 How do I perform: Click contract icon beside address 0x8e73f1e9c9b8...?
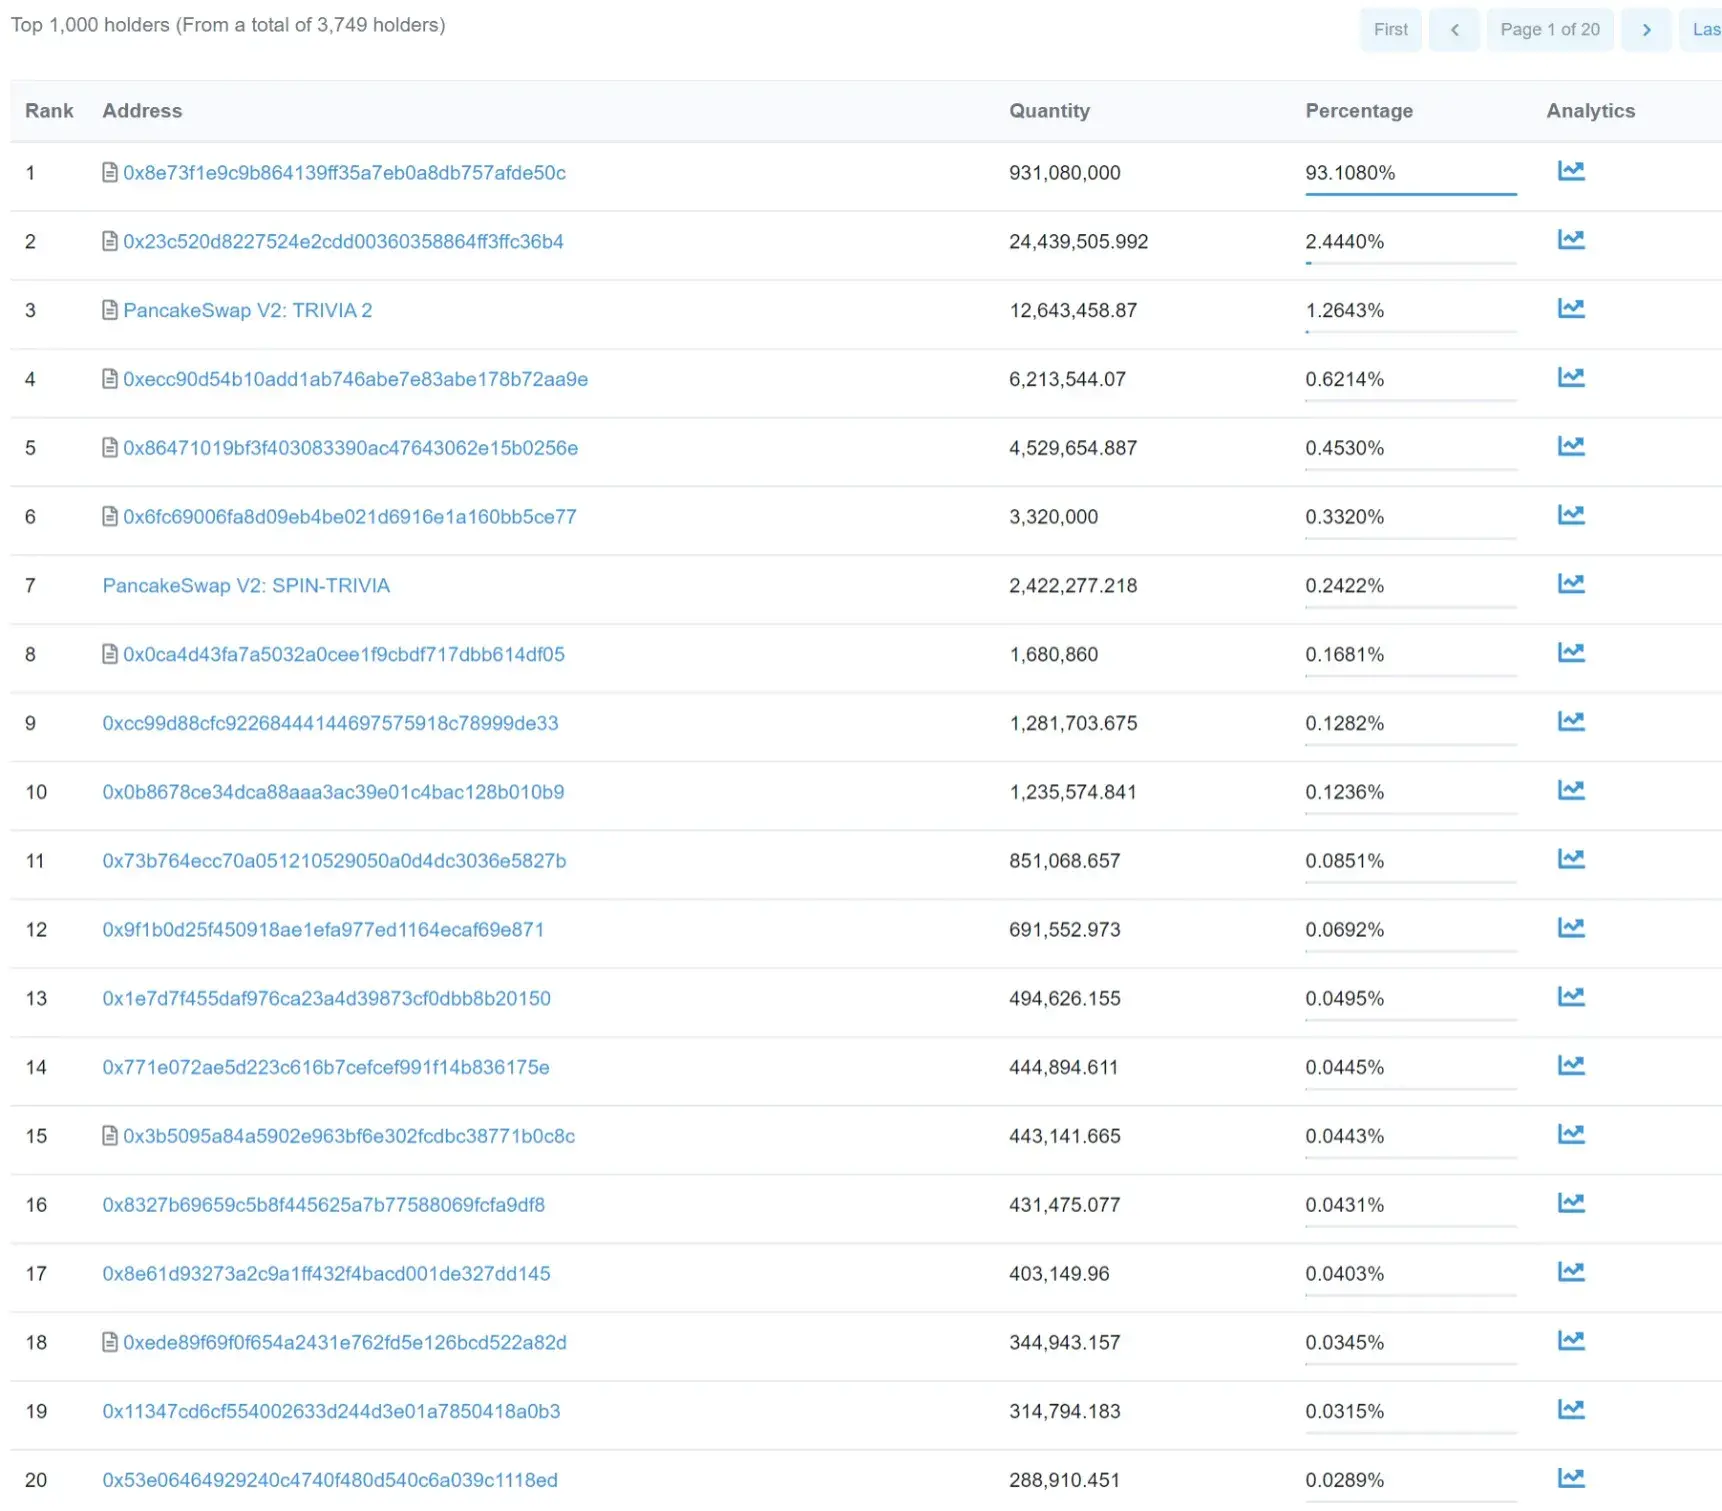[x=110, y=173]
